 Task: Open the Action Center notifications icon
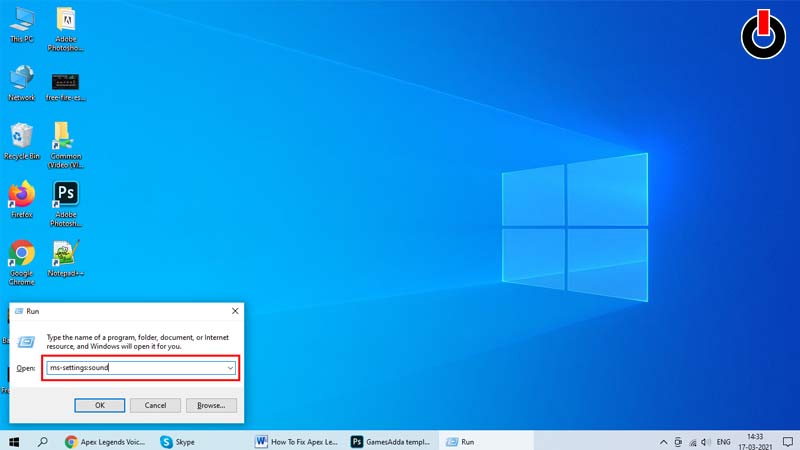click(788, 442)
